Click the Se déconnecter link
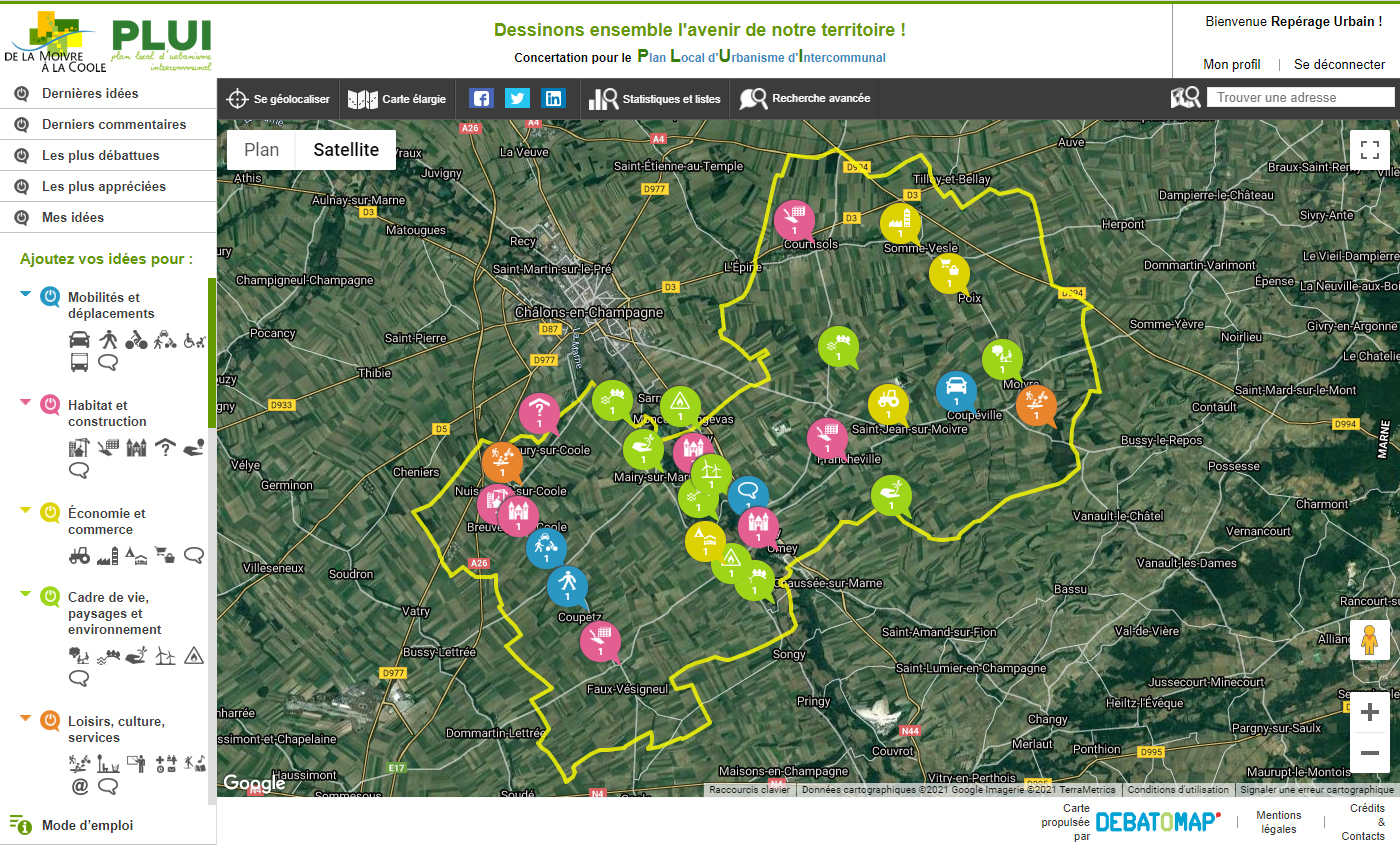The width and height of the screenshot is (1400, 845). click(1339, 64)
